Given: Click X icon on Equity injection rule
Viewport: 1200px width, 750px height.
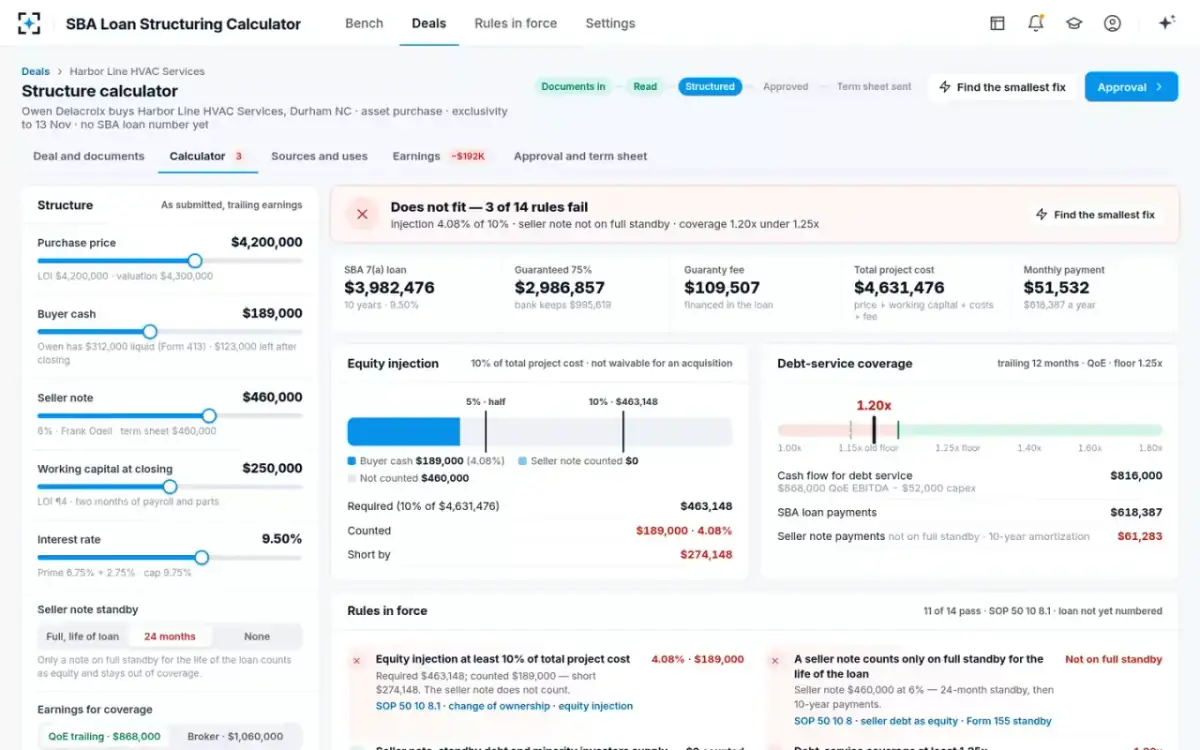Looking at the screenshot, I should (x=356, y=661).
